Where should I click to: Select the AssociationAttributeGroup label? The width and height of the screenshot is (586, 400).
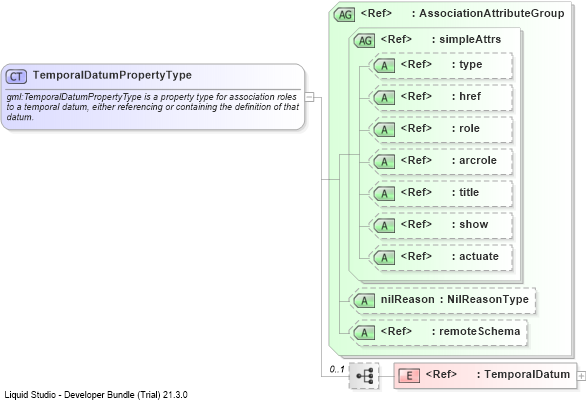492,13
